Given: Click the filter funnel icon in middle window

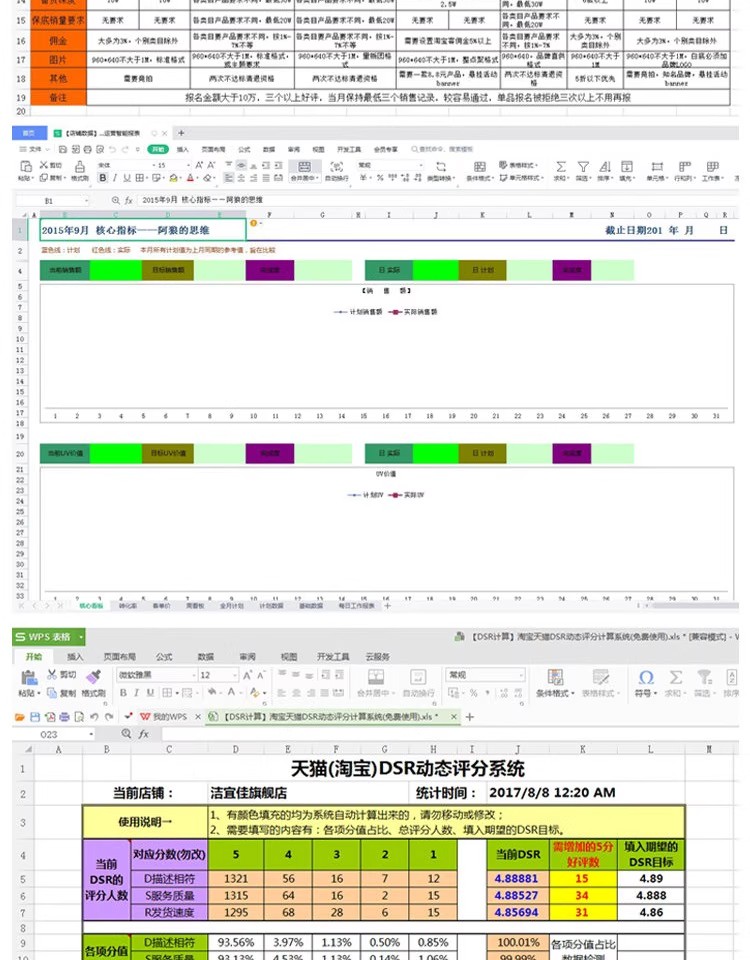Looking at the screenshot, I should [x=583, y=167].
